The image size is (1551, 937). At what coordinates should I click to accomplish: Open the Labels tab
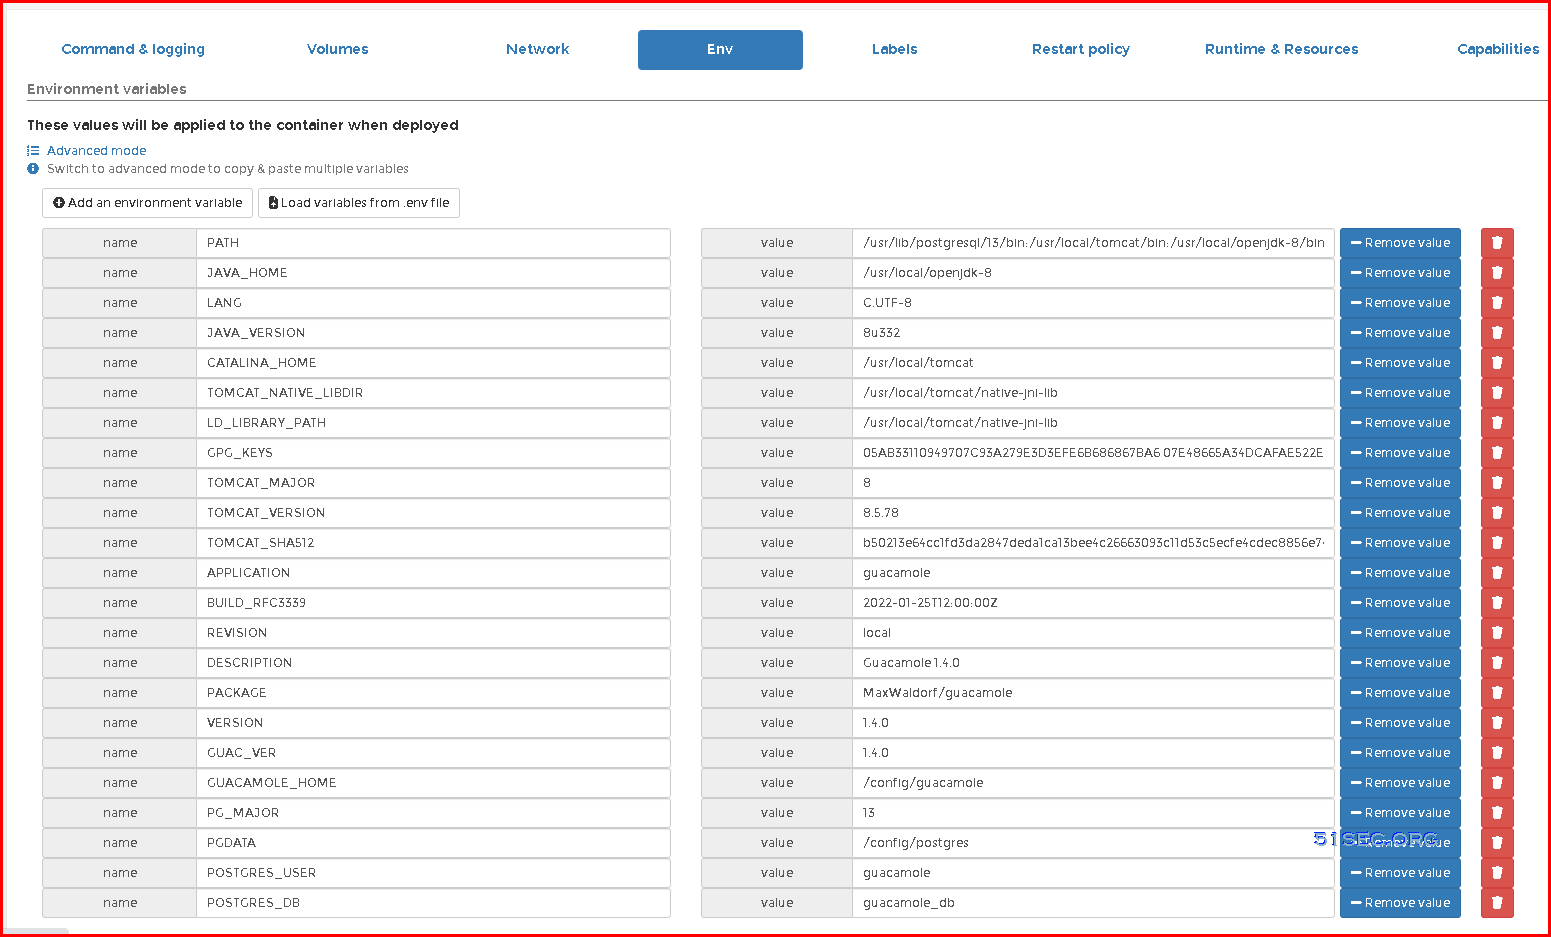895,49
